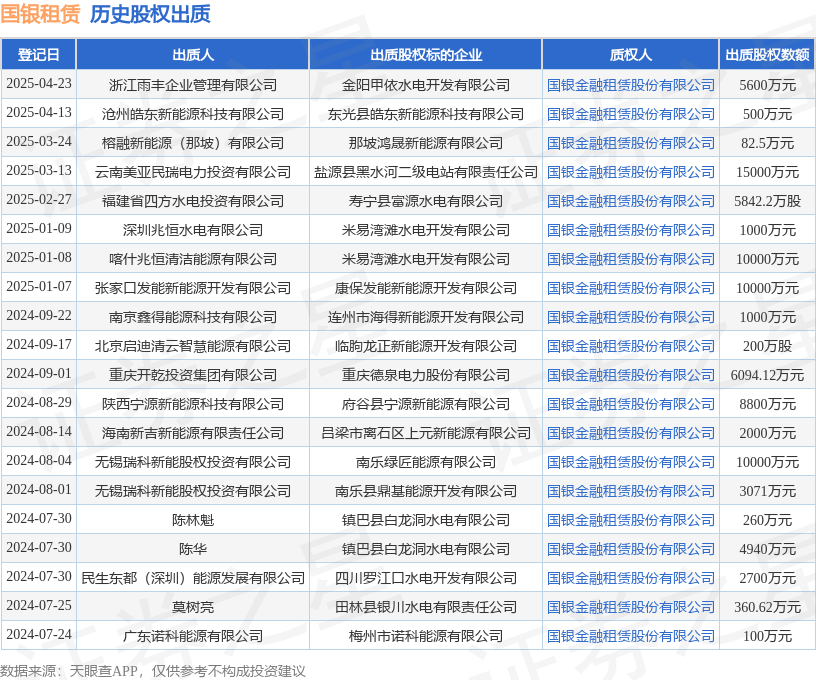Select pledgor 广东诺科能源有限公司
816x680 pixels.
point(193,636)
